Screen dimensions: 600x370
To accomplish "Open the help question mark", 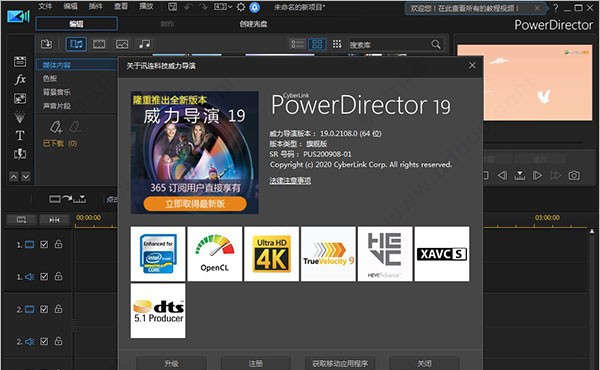I will pyautogui.click(x=555, y=8).
